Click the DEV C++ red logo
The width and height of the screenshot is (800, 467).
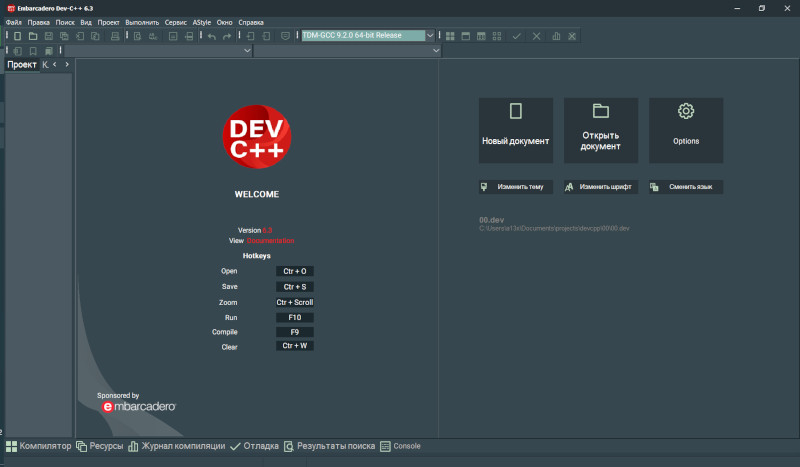pyautogui.click(x=257, y=136)
